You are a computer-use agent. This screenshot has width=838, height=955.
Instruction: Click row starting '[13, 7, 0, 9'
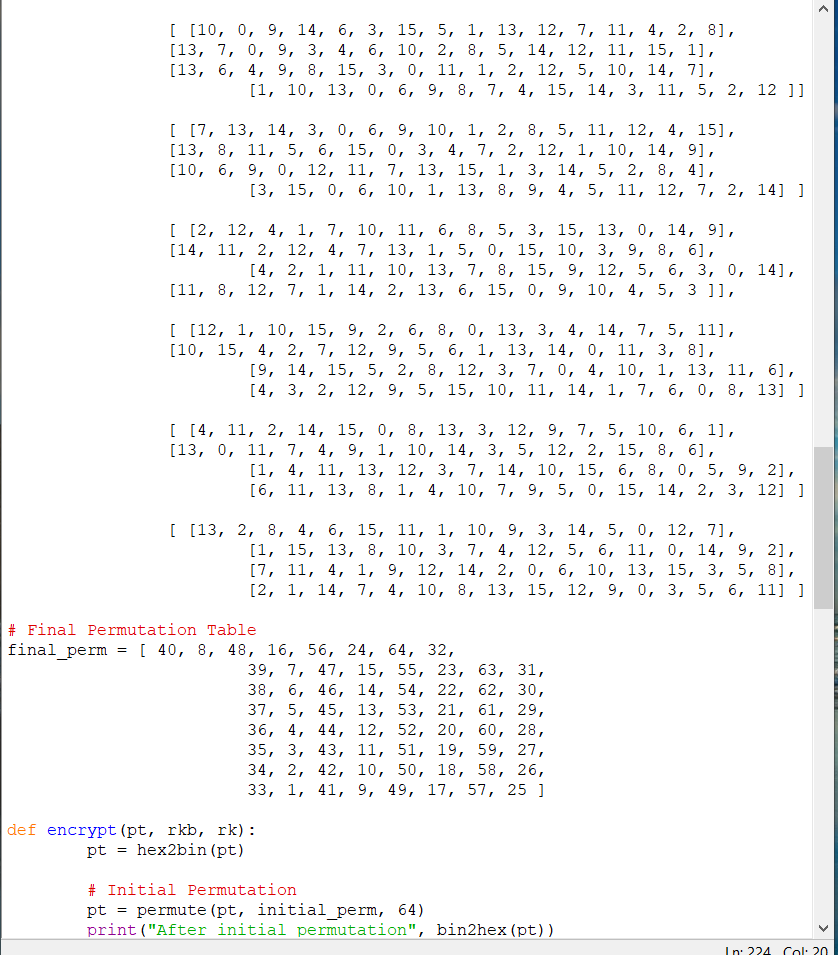(x=442, y=50)
